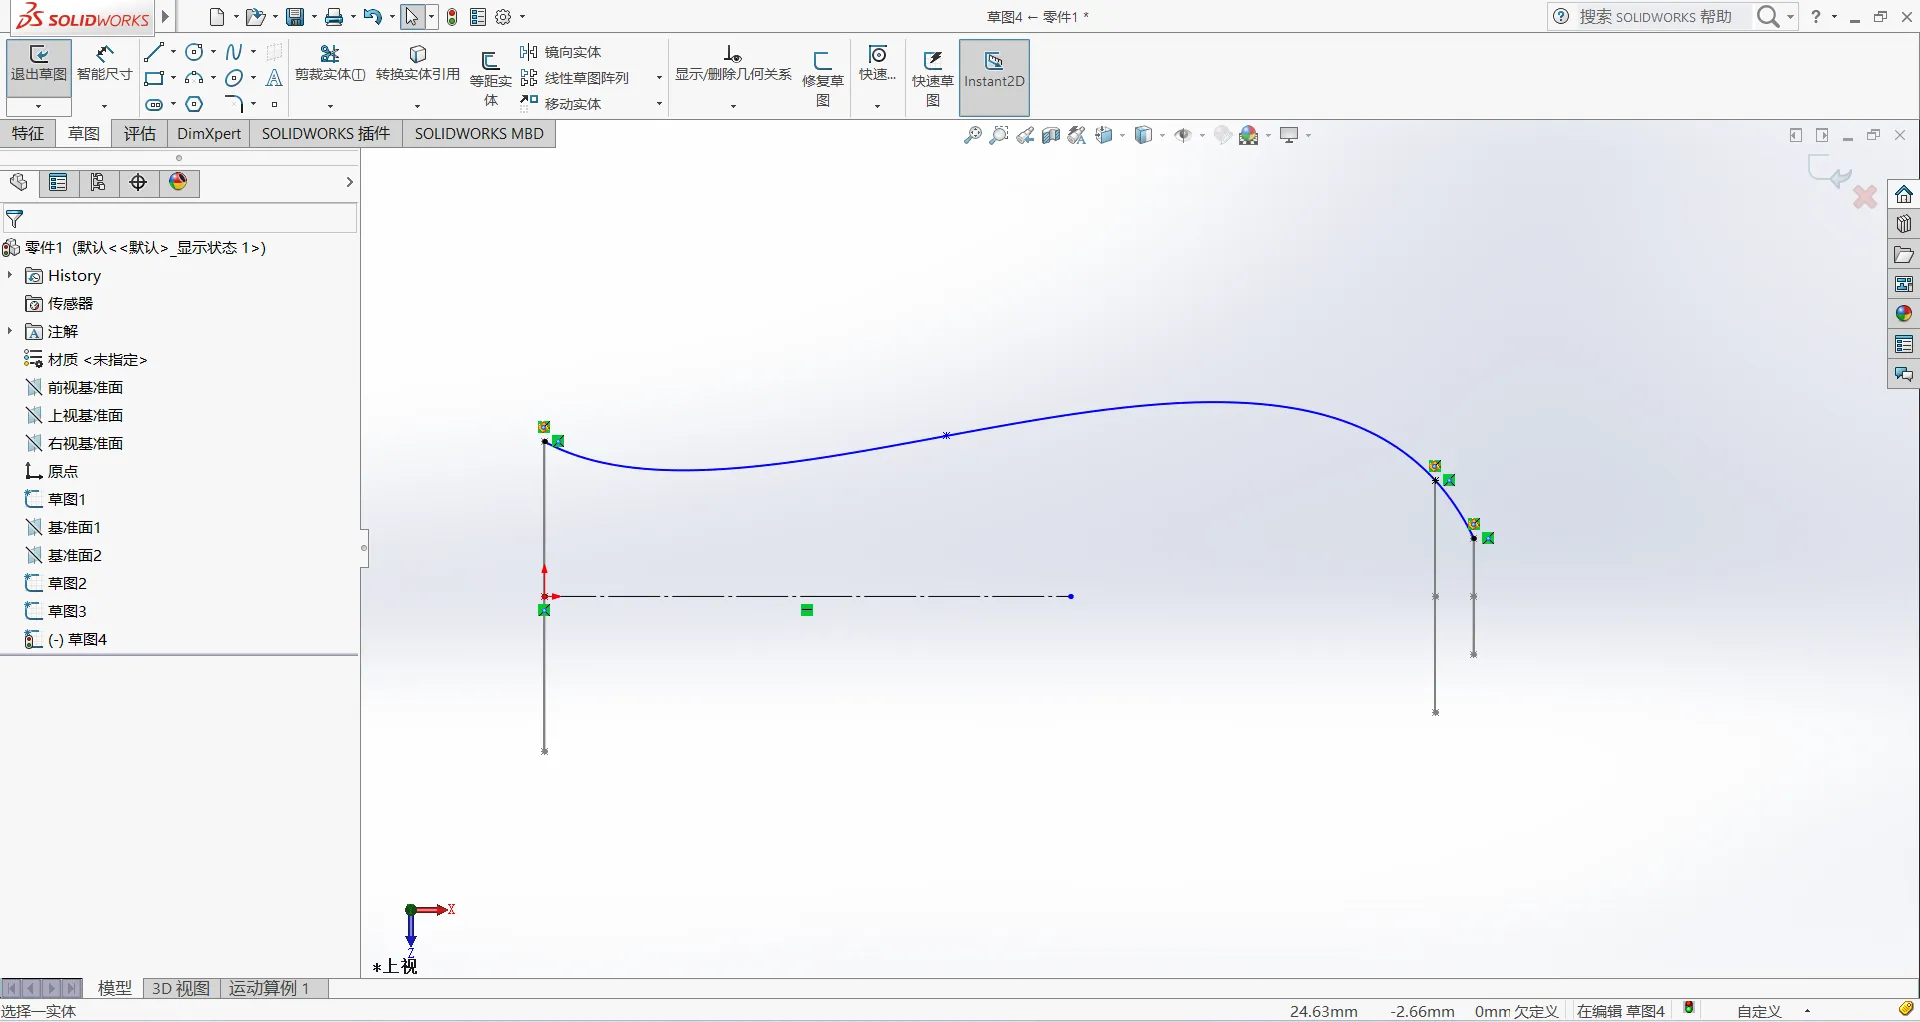Click Mirror Entities (镜向实体)

pyautogui.click(x=561, y=52)
